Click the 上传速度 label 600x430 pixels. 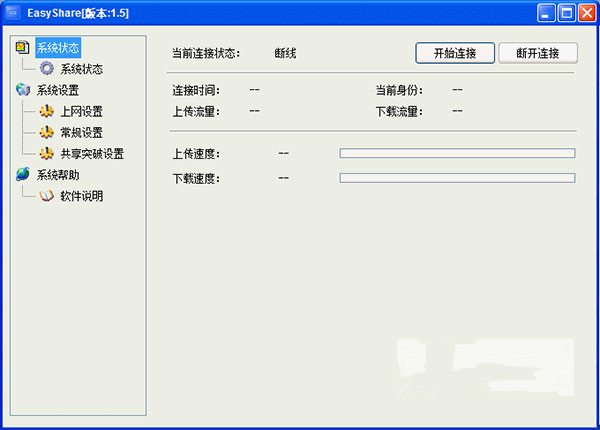(196, 154)
